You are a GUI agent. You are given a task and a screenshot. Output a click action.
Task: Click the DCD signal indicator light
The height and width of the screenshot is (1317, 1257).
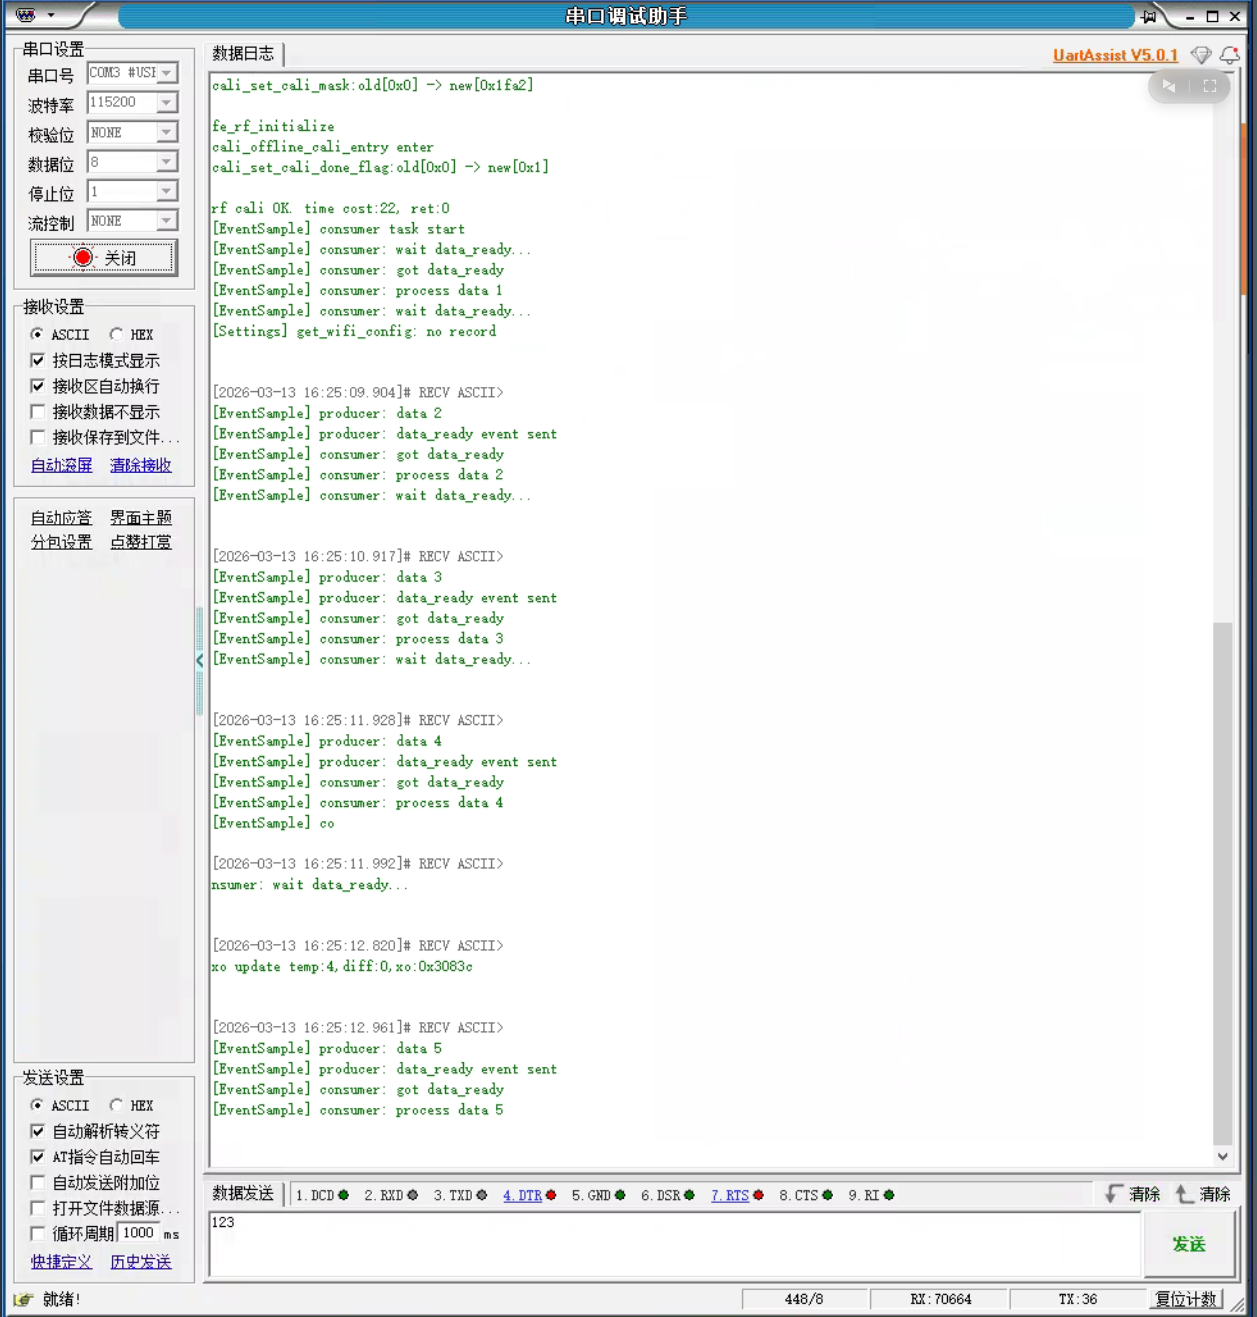pyautogui.click(x=344, y=1195)
